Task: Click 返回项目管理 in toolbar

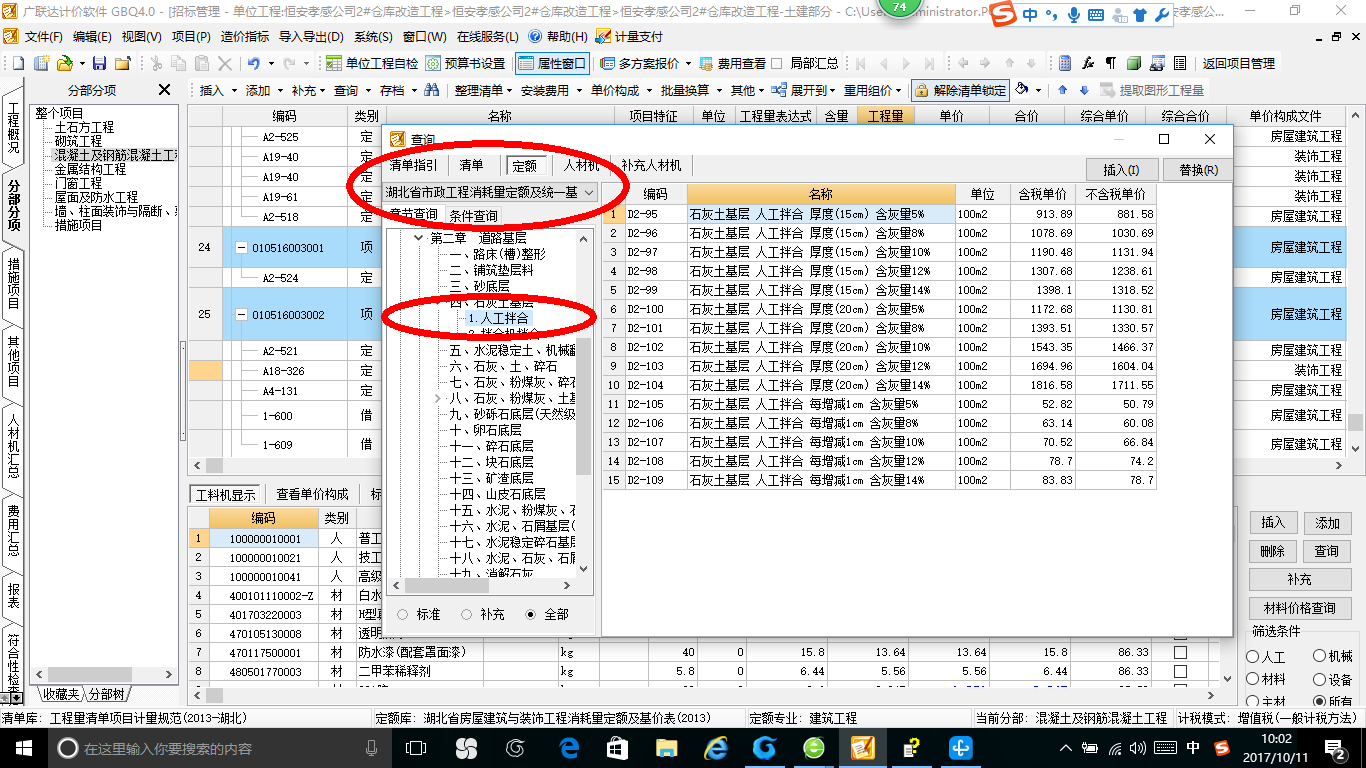Action: click(x=1238, y=63)
